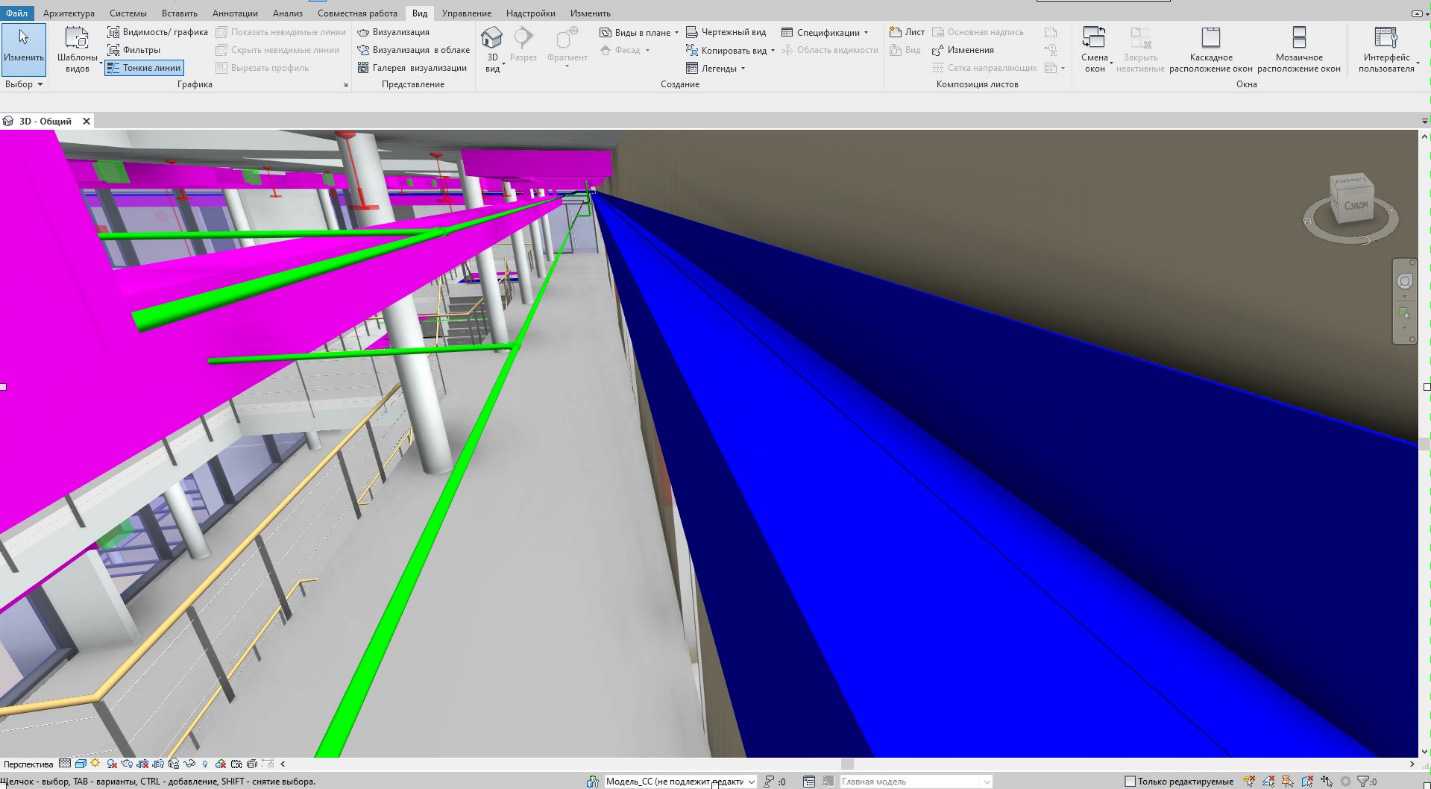The width and height of the screenshot is (1431, 789).
Task: Expand the Выбор panel dropdown
Action: (23, 85)
